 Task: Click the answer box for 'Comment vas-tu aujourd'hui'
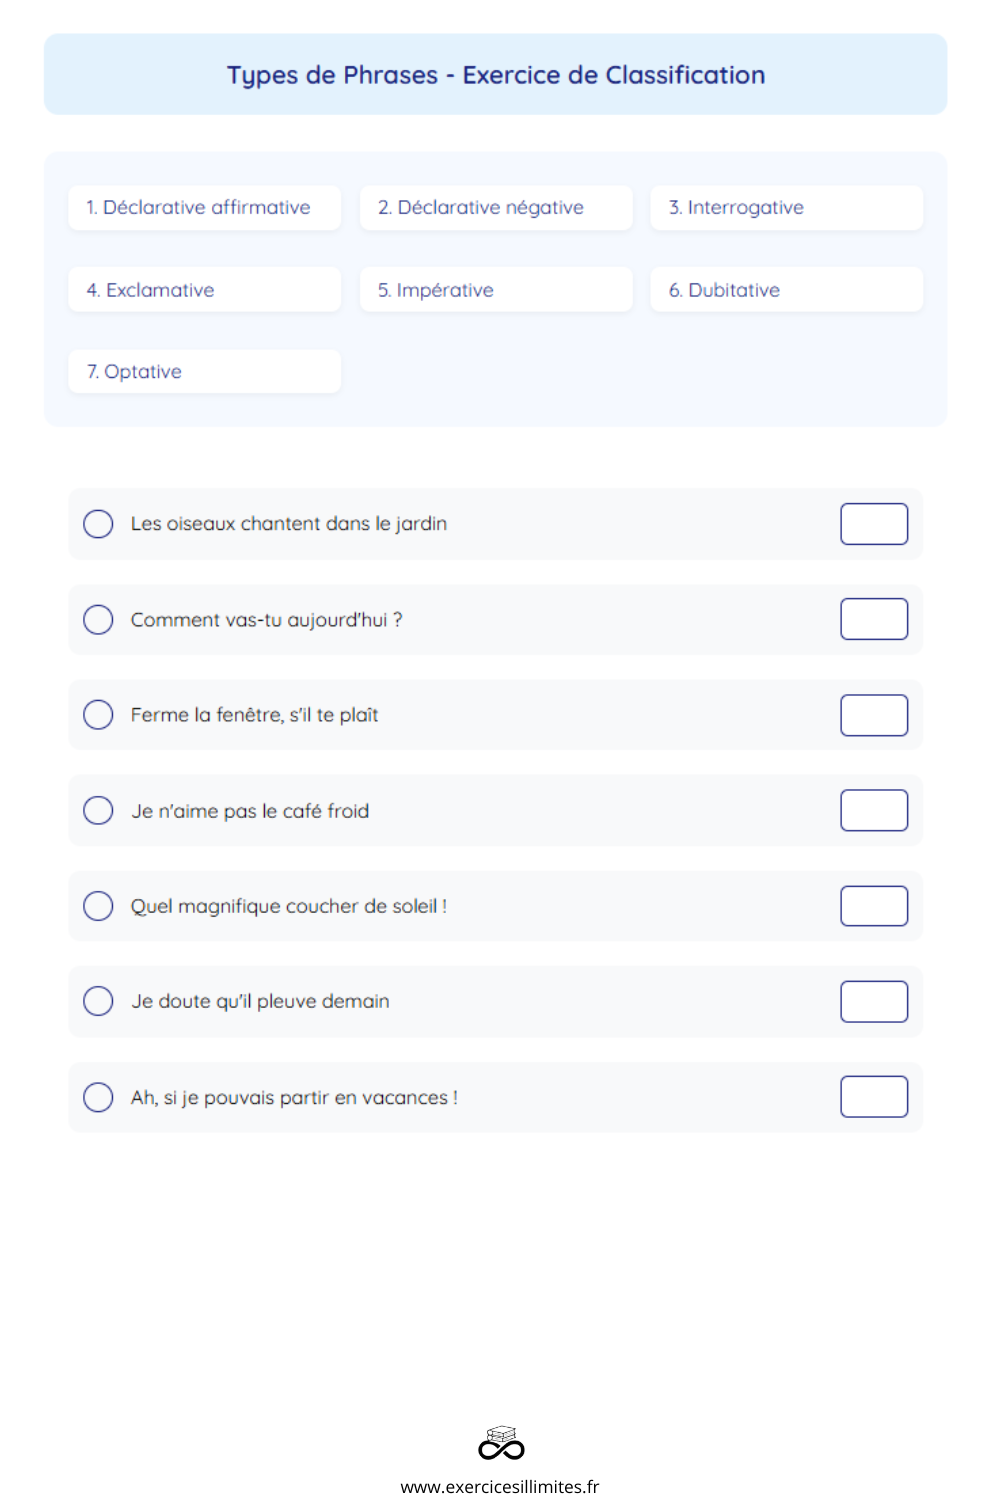click(874, 619)
